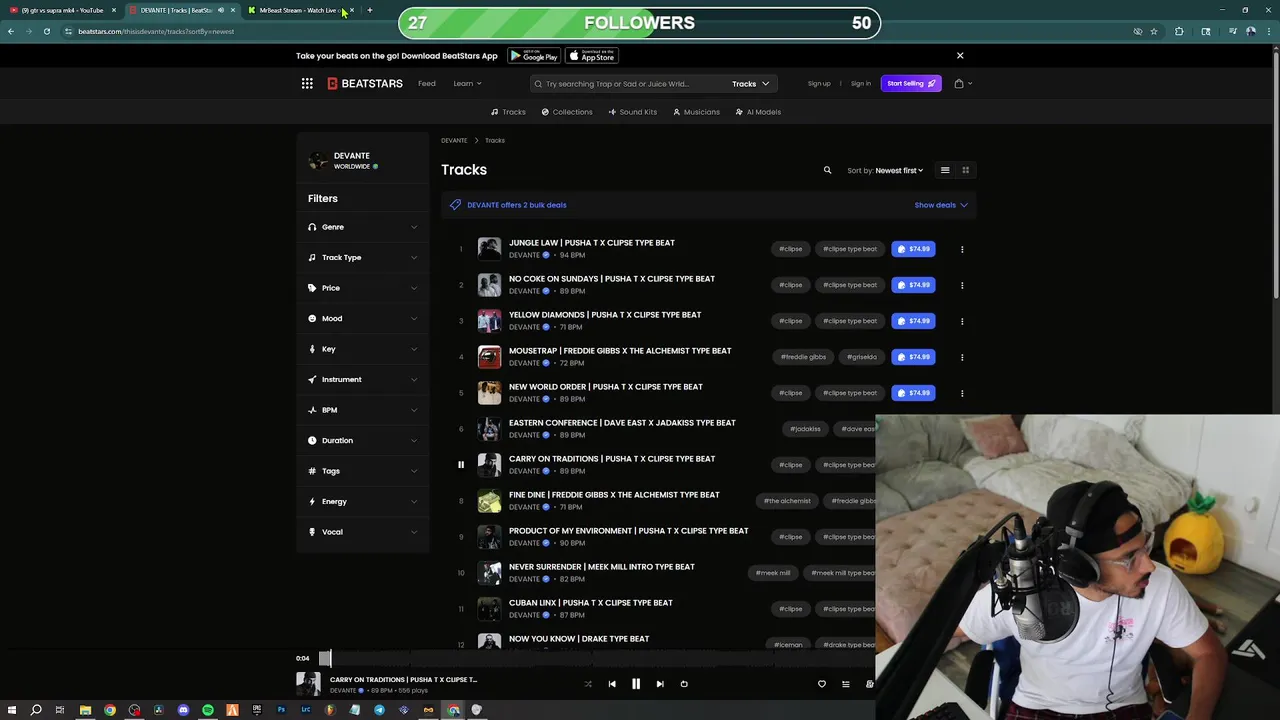The width and height of the screenshot is (1280, 720).
Task: Open more options for Mousetrap track
Action: coord(962,357)
